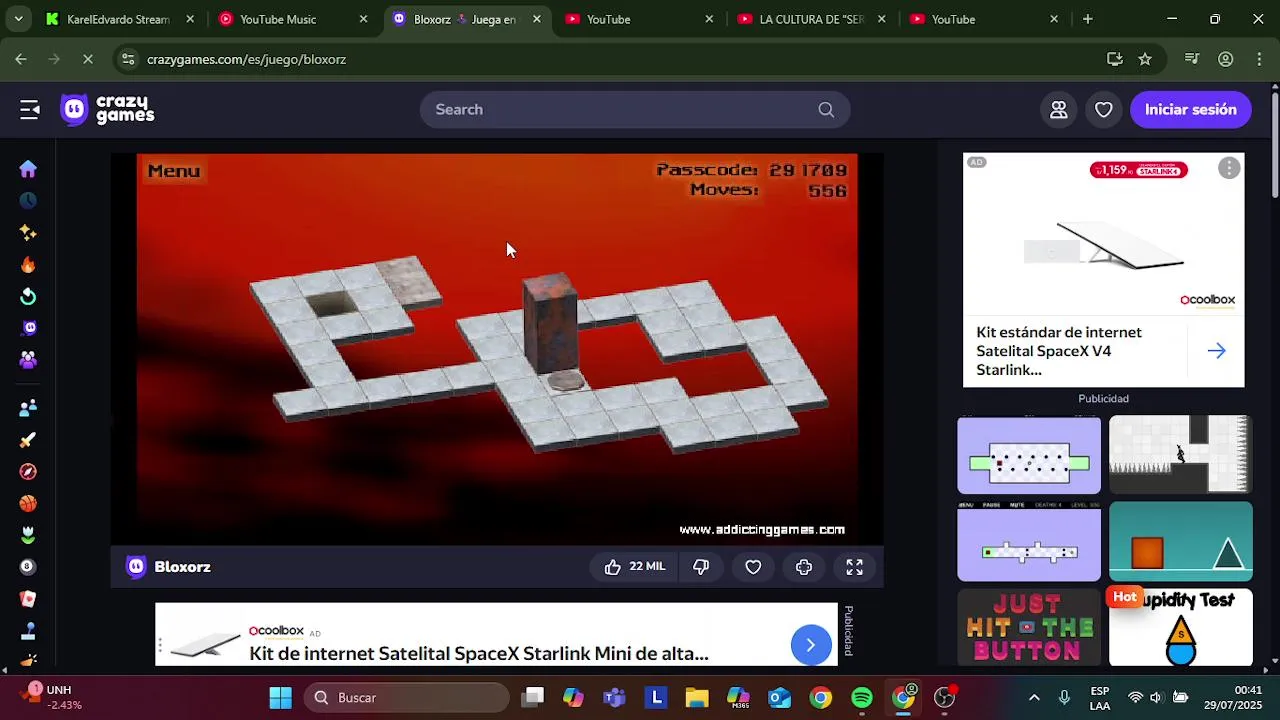Click the address bar URL

click(x=247, y=59)
